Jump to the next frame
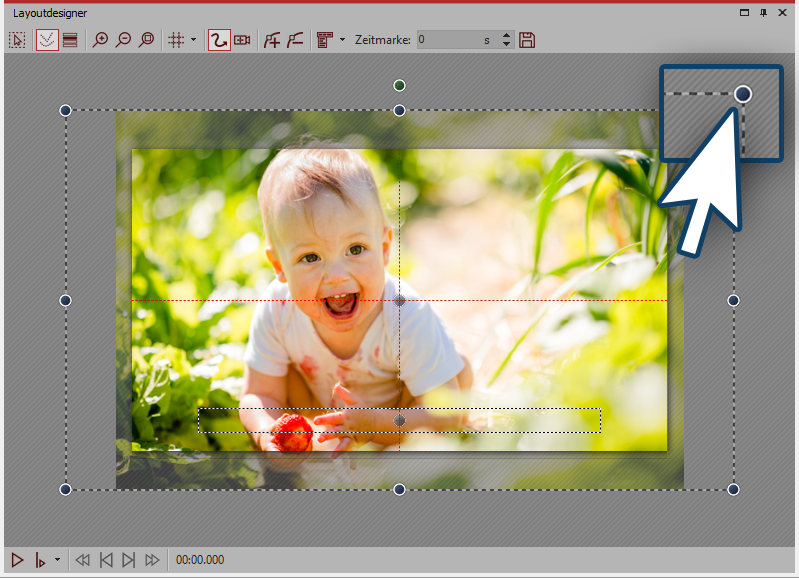 (x=129, y=560)
